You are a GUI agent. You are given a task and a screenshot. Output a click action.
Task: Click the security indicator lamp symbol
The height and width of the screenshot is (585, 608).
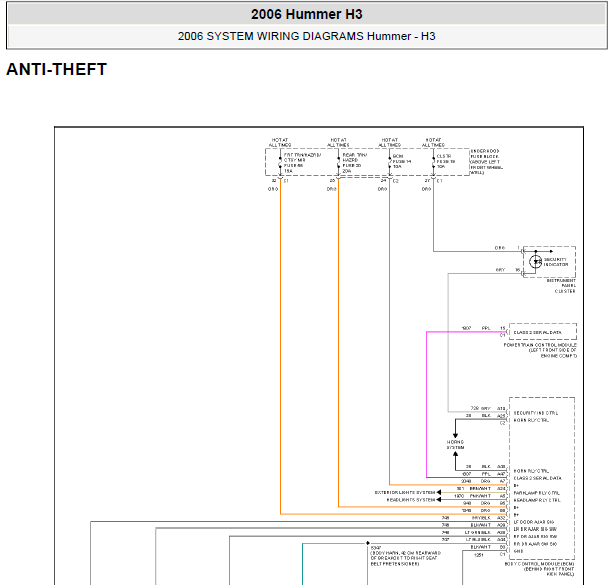[535, 261]
